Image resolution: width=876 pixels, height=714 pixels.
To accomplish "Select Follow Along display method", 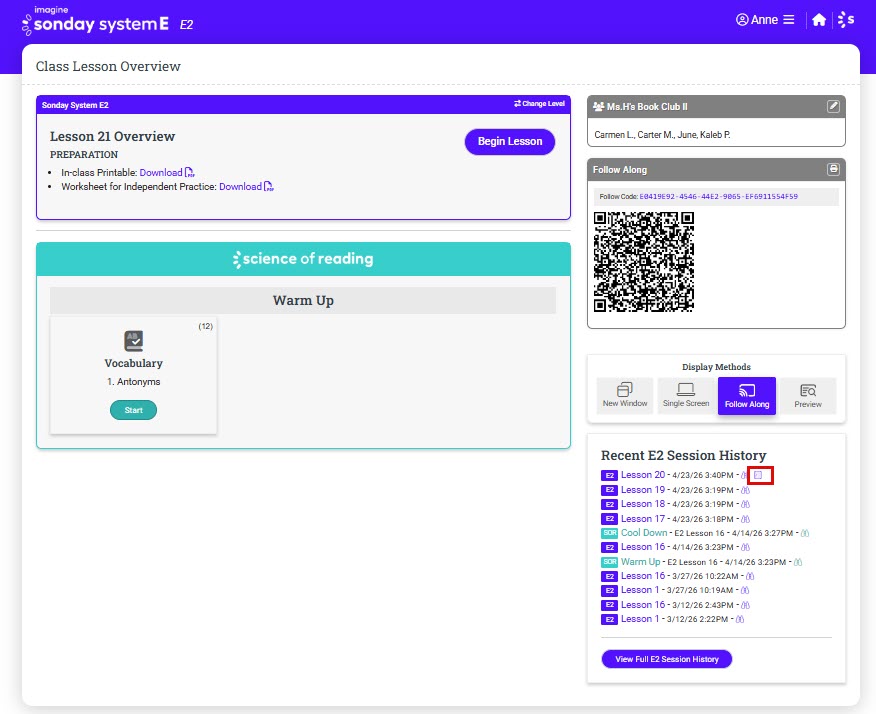I will point(746,396).
